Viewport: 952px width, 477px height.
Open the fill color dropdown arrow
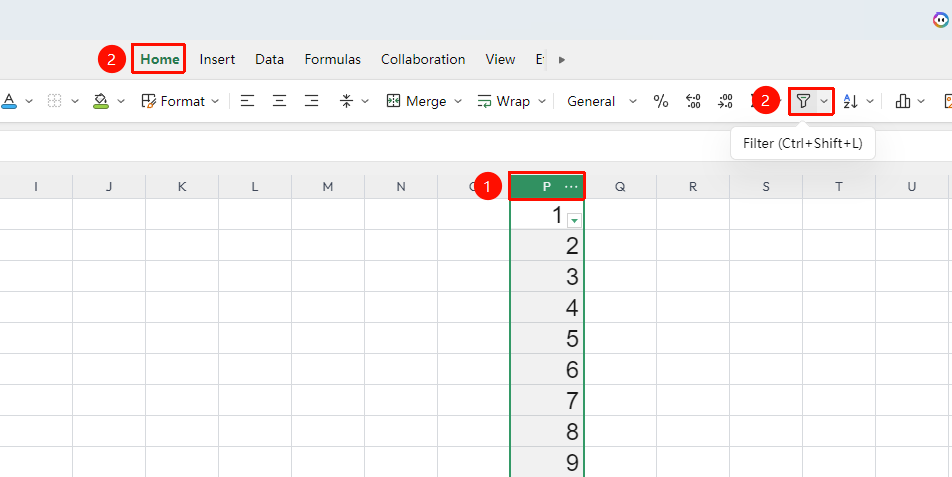pyautogui.click(x=121, y=101)
